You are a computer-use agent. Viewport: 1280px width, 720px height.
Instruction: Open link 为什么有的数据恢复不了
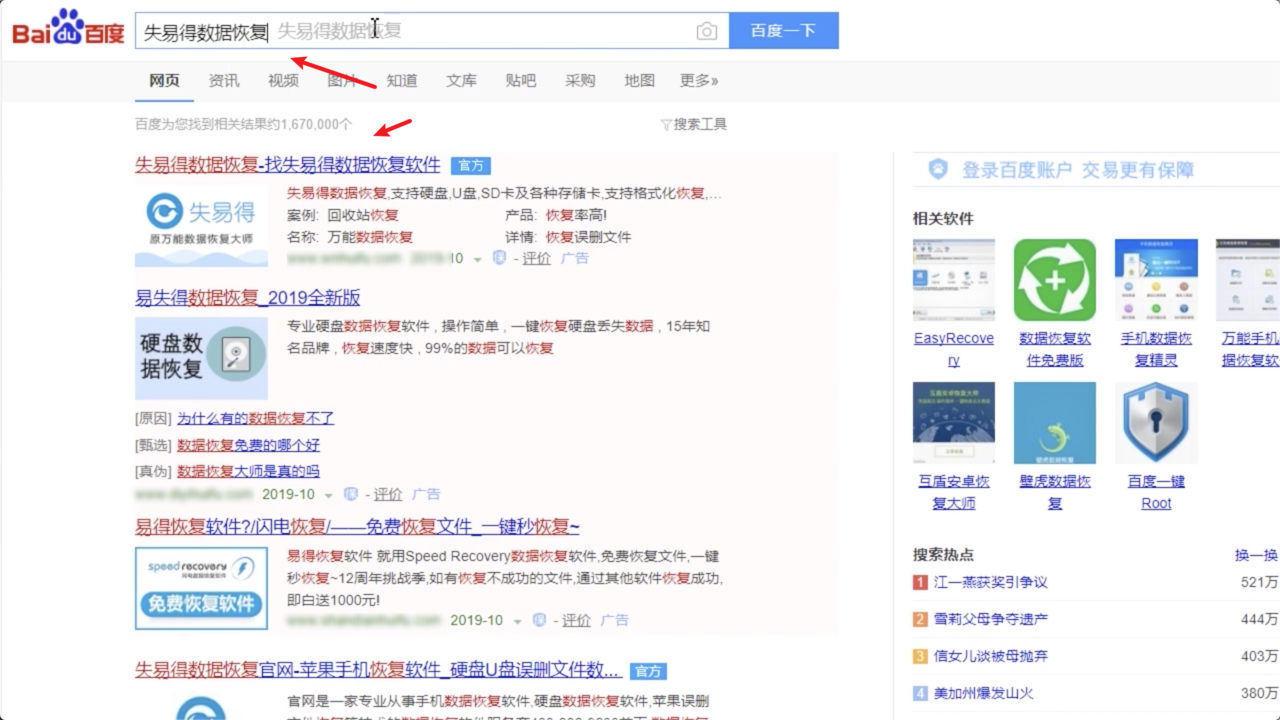pos(256,418)
